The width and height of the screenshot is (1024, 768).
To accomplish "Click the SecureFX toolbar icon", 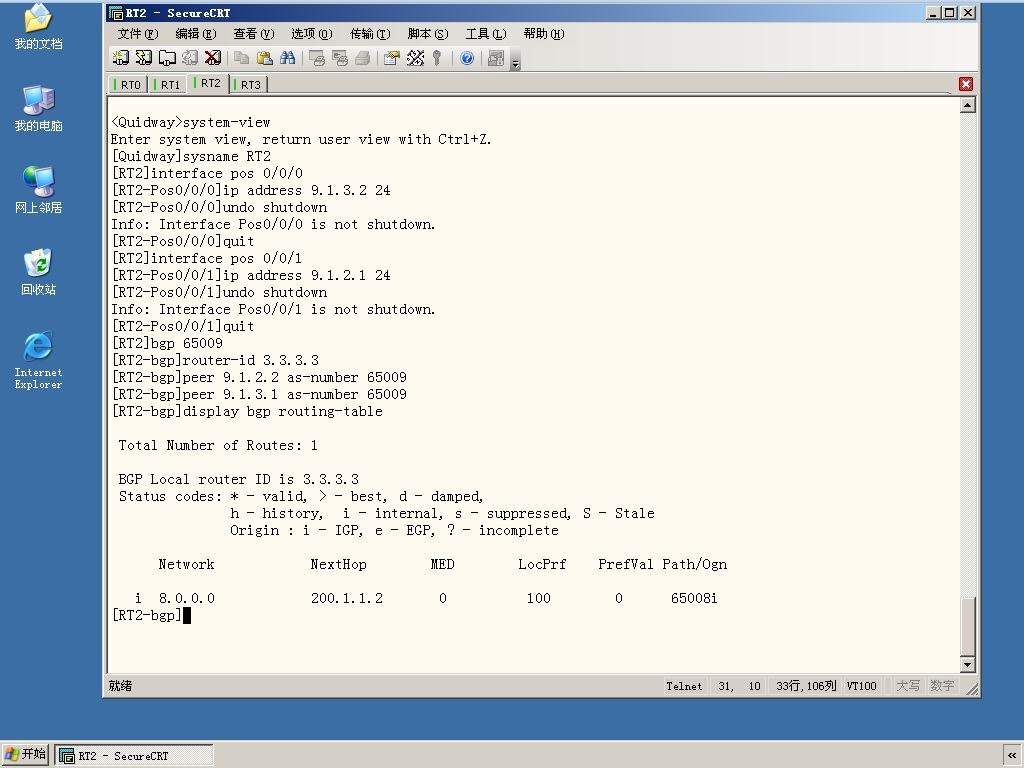I will [x=496, y=58].
